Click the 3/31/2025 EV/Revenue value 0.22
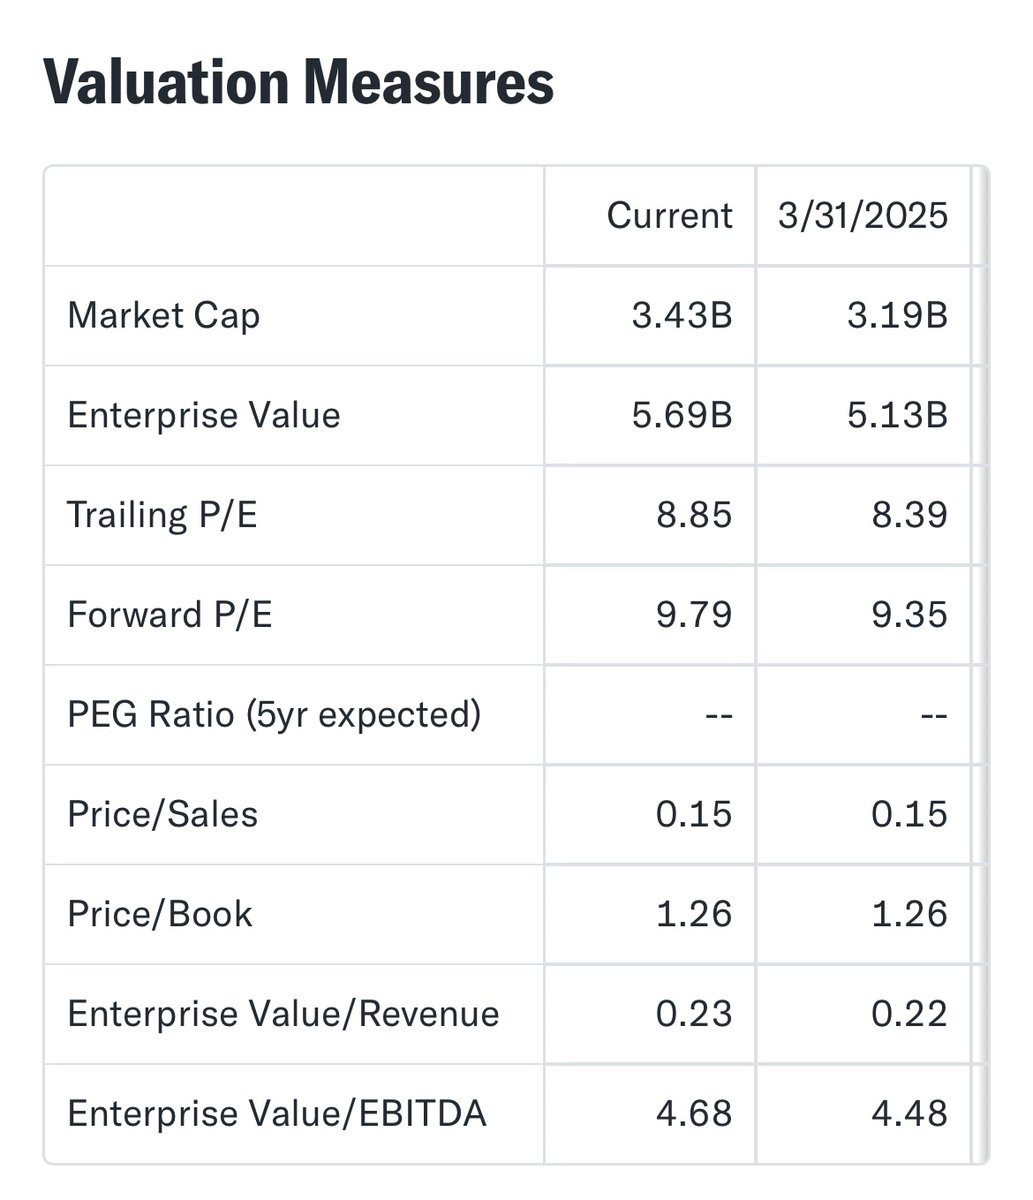This screenshot has height=1200, width=1033. [909, 1014]
